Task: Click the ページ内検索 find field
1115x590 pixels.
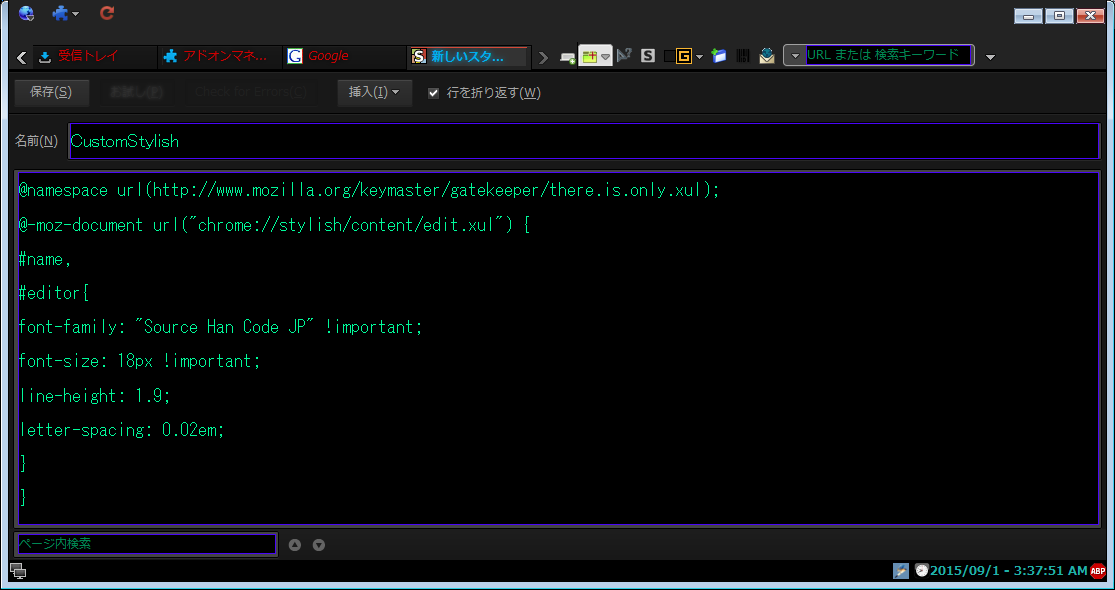Action: (x=146, y=544)
